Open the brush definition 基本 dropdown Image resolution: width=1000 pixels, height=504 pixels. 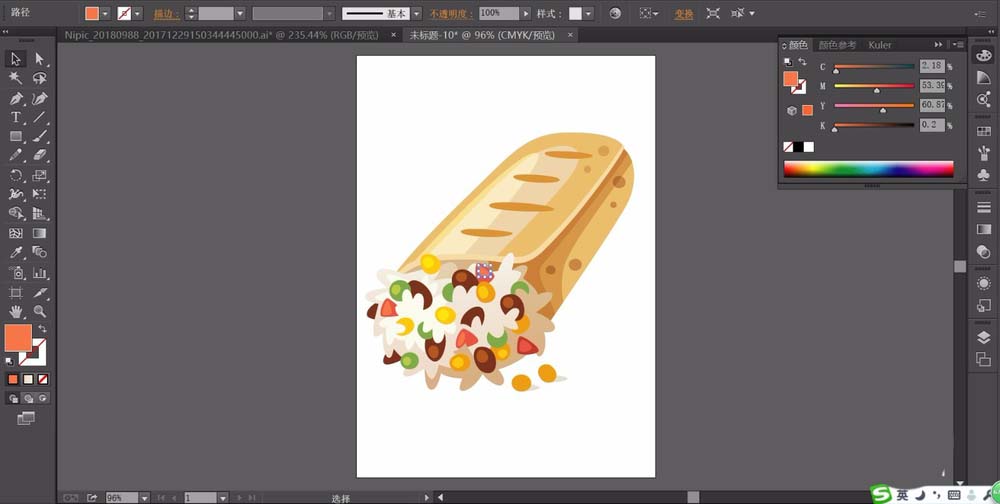[x=416, y=13]
